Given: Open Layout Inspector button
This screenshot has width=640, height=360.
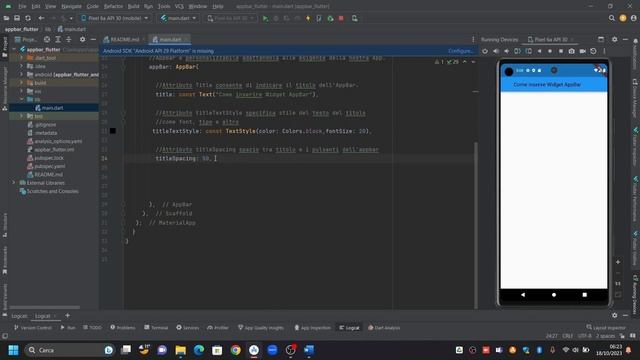Looking at the screenshot, I should pyautogui.click(x=606, y=327).
